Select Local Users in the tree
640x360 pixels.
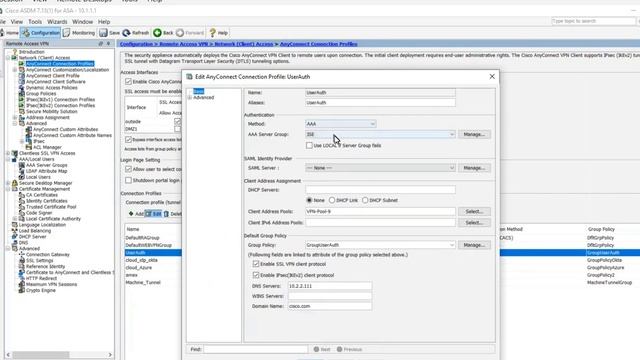(38, 177)
